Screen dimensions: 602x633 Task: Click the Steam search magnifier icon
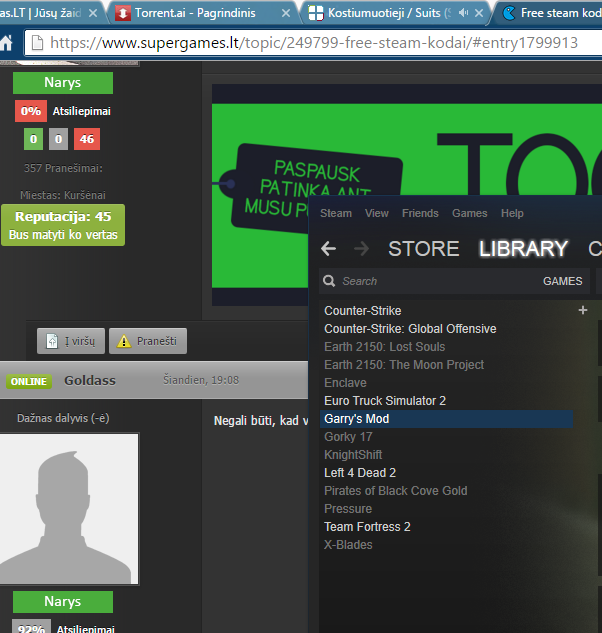tap(329, 281)
